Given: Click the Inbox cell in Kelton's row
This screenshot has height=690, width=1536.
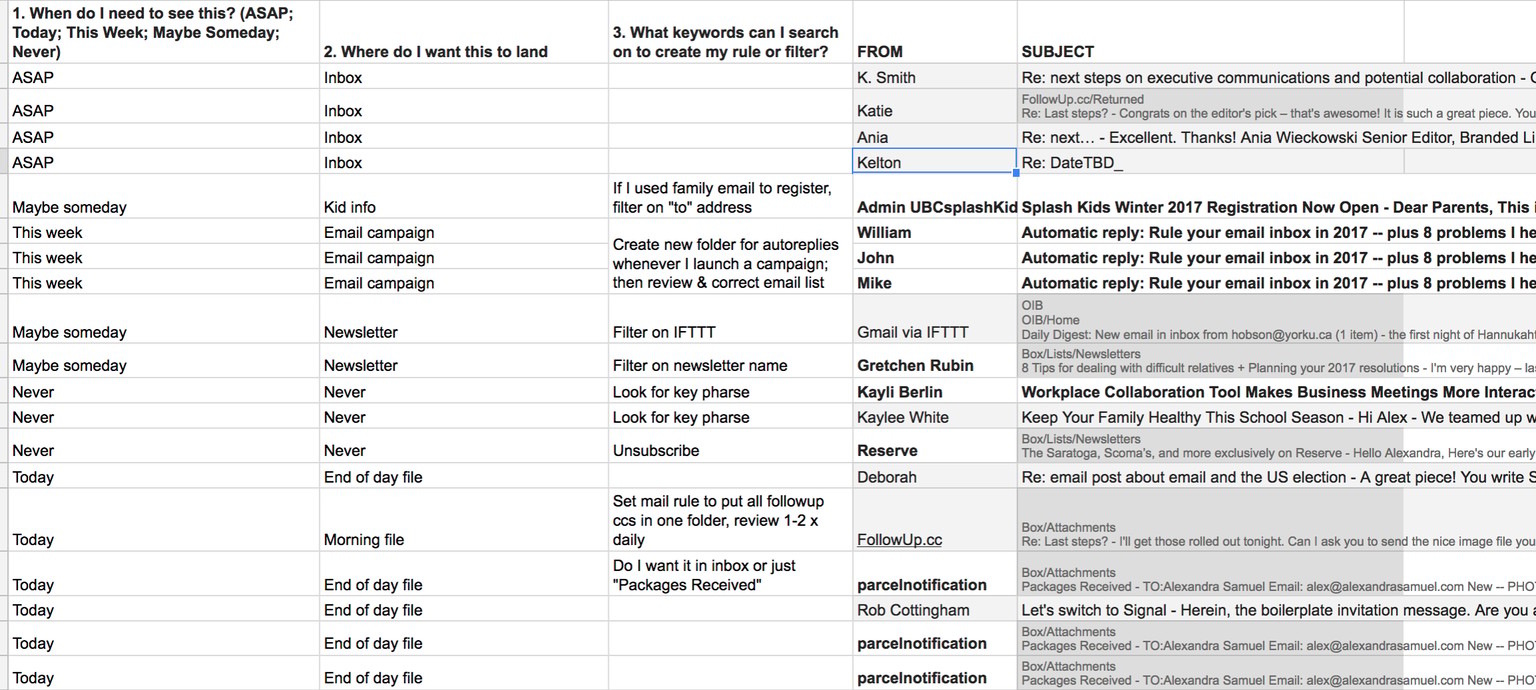Looking at the screenshot, I should pos(464,162).
